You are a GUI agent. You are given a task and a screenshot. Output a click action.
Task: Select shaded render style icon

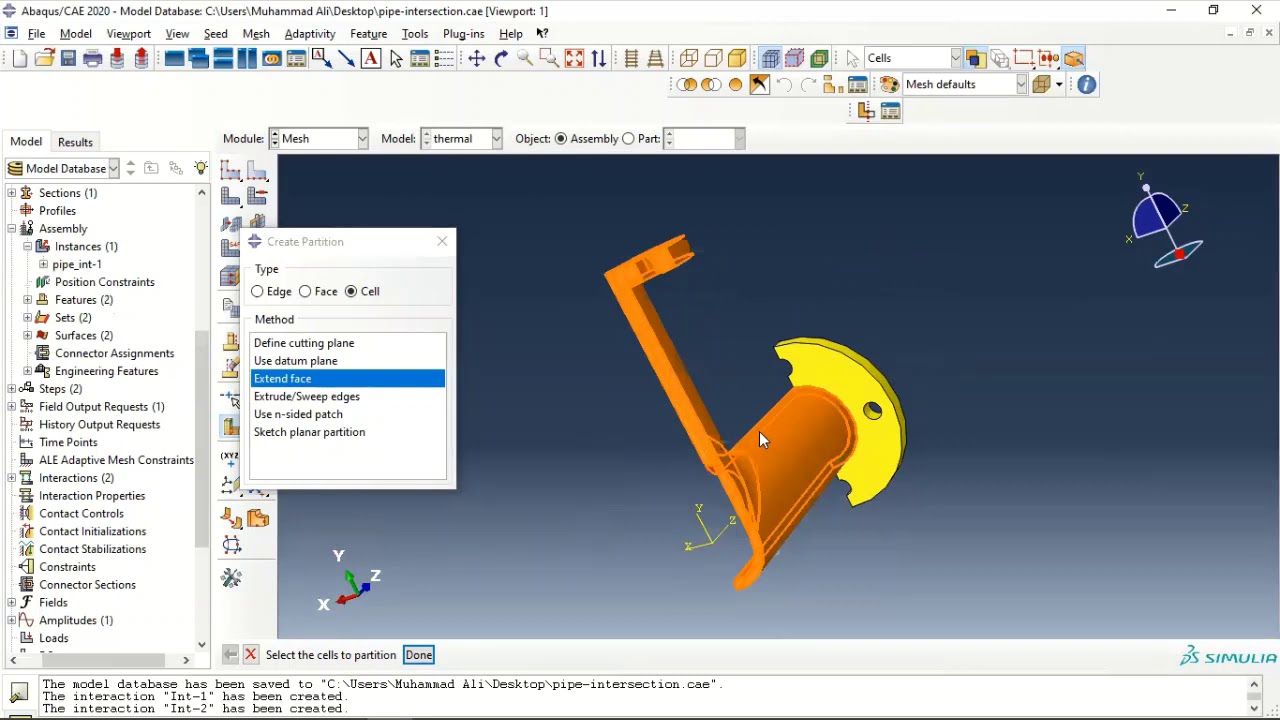click(x=737, y=58)
